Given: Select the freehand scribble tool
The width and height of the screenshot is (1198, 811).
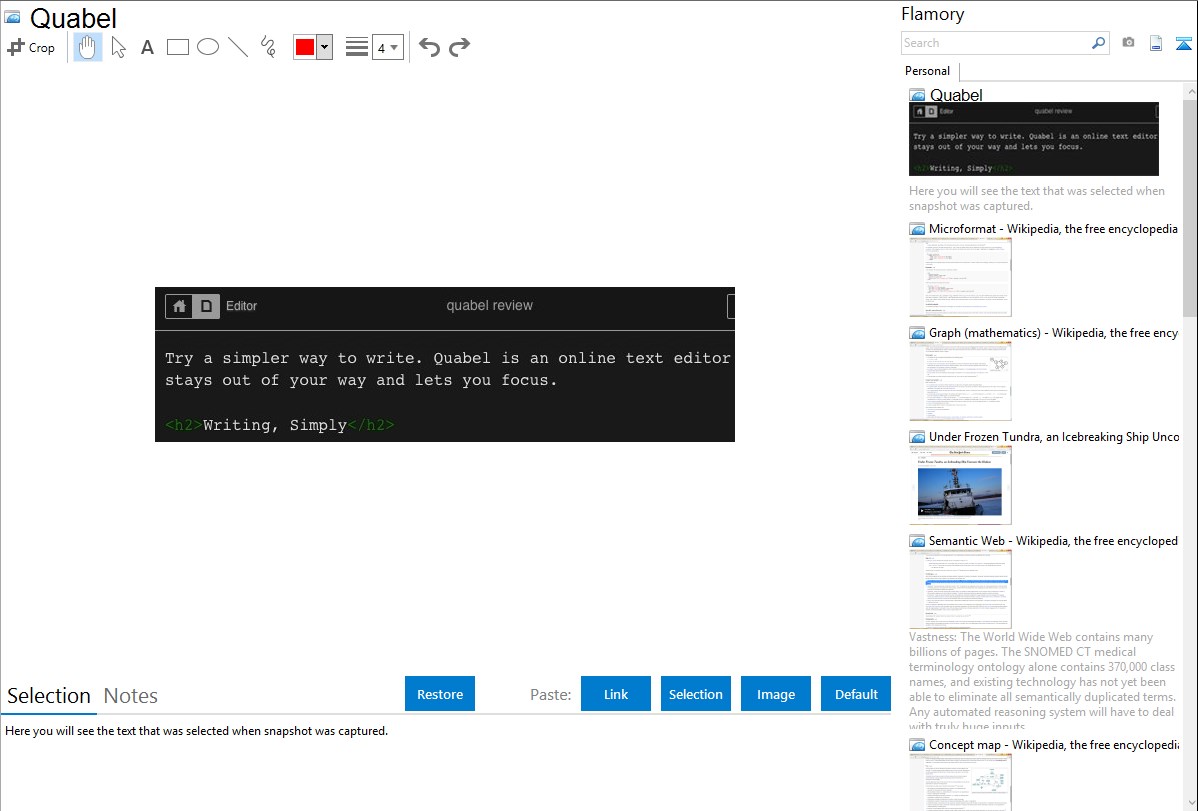Looking at the screenshot, I should tap(268, 47).
